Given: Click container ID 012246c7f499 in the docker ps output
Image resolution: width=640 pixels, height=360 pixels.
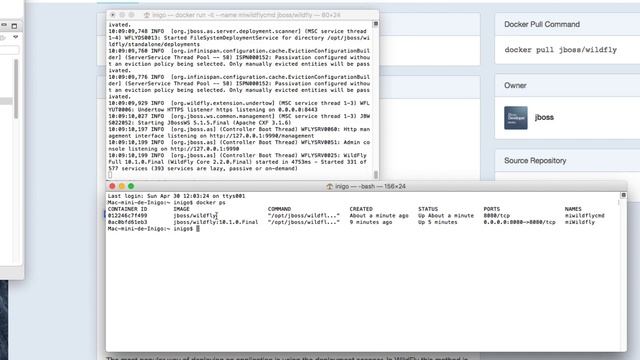Looking at the screenshot, I should [x=127, y=216].
